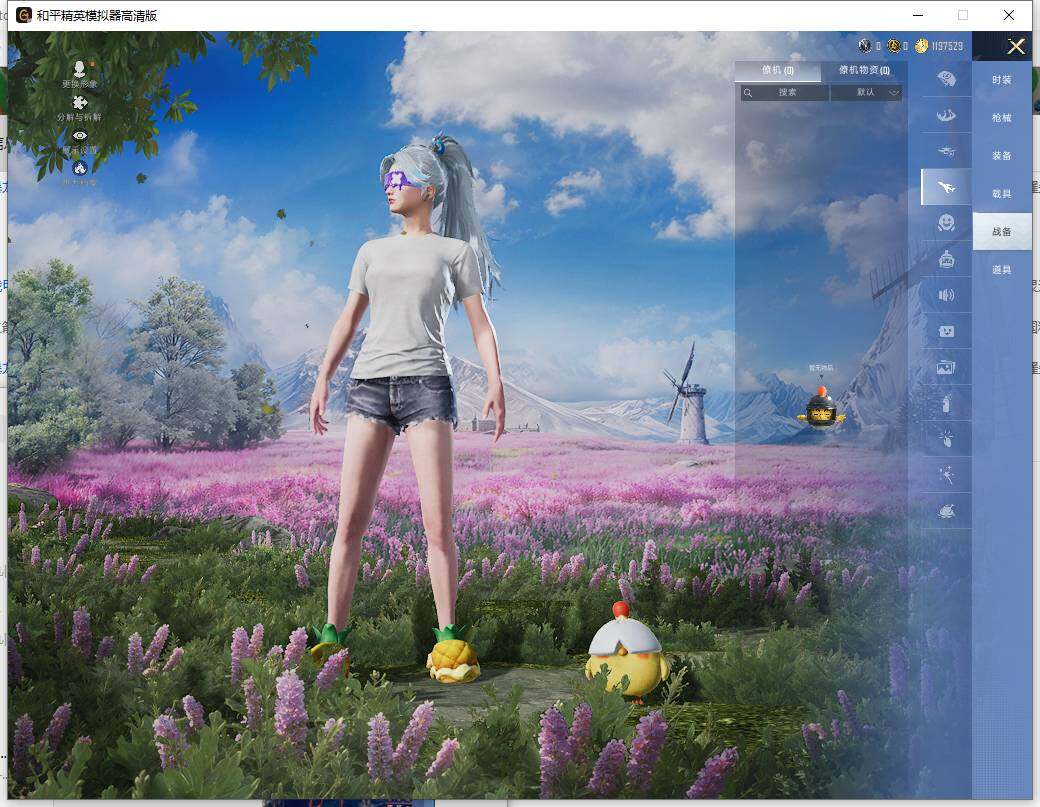The image size is (1040, 807).
Task: Switch to the 僚机物资 (0) tab
Action: pos(864,70)
